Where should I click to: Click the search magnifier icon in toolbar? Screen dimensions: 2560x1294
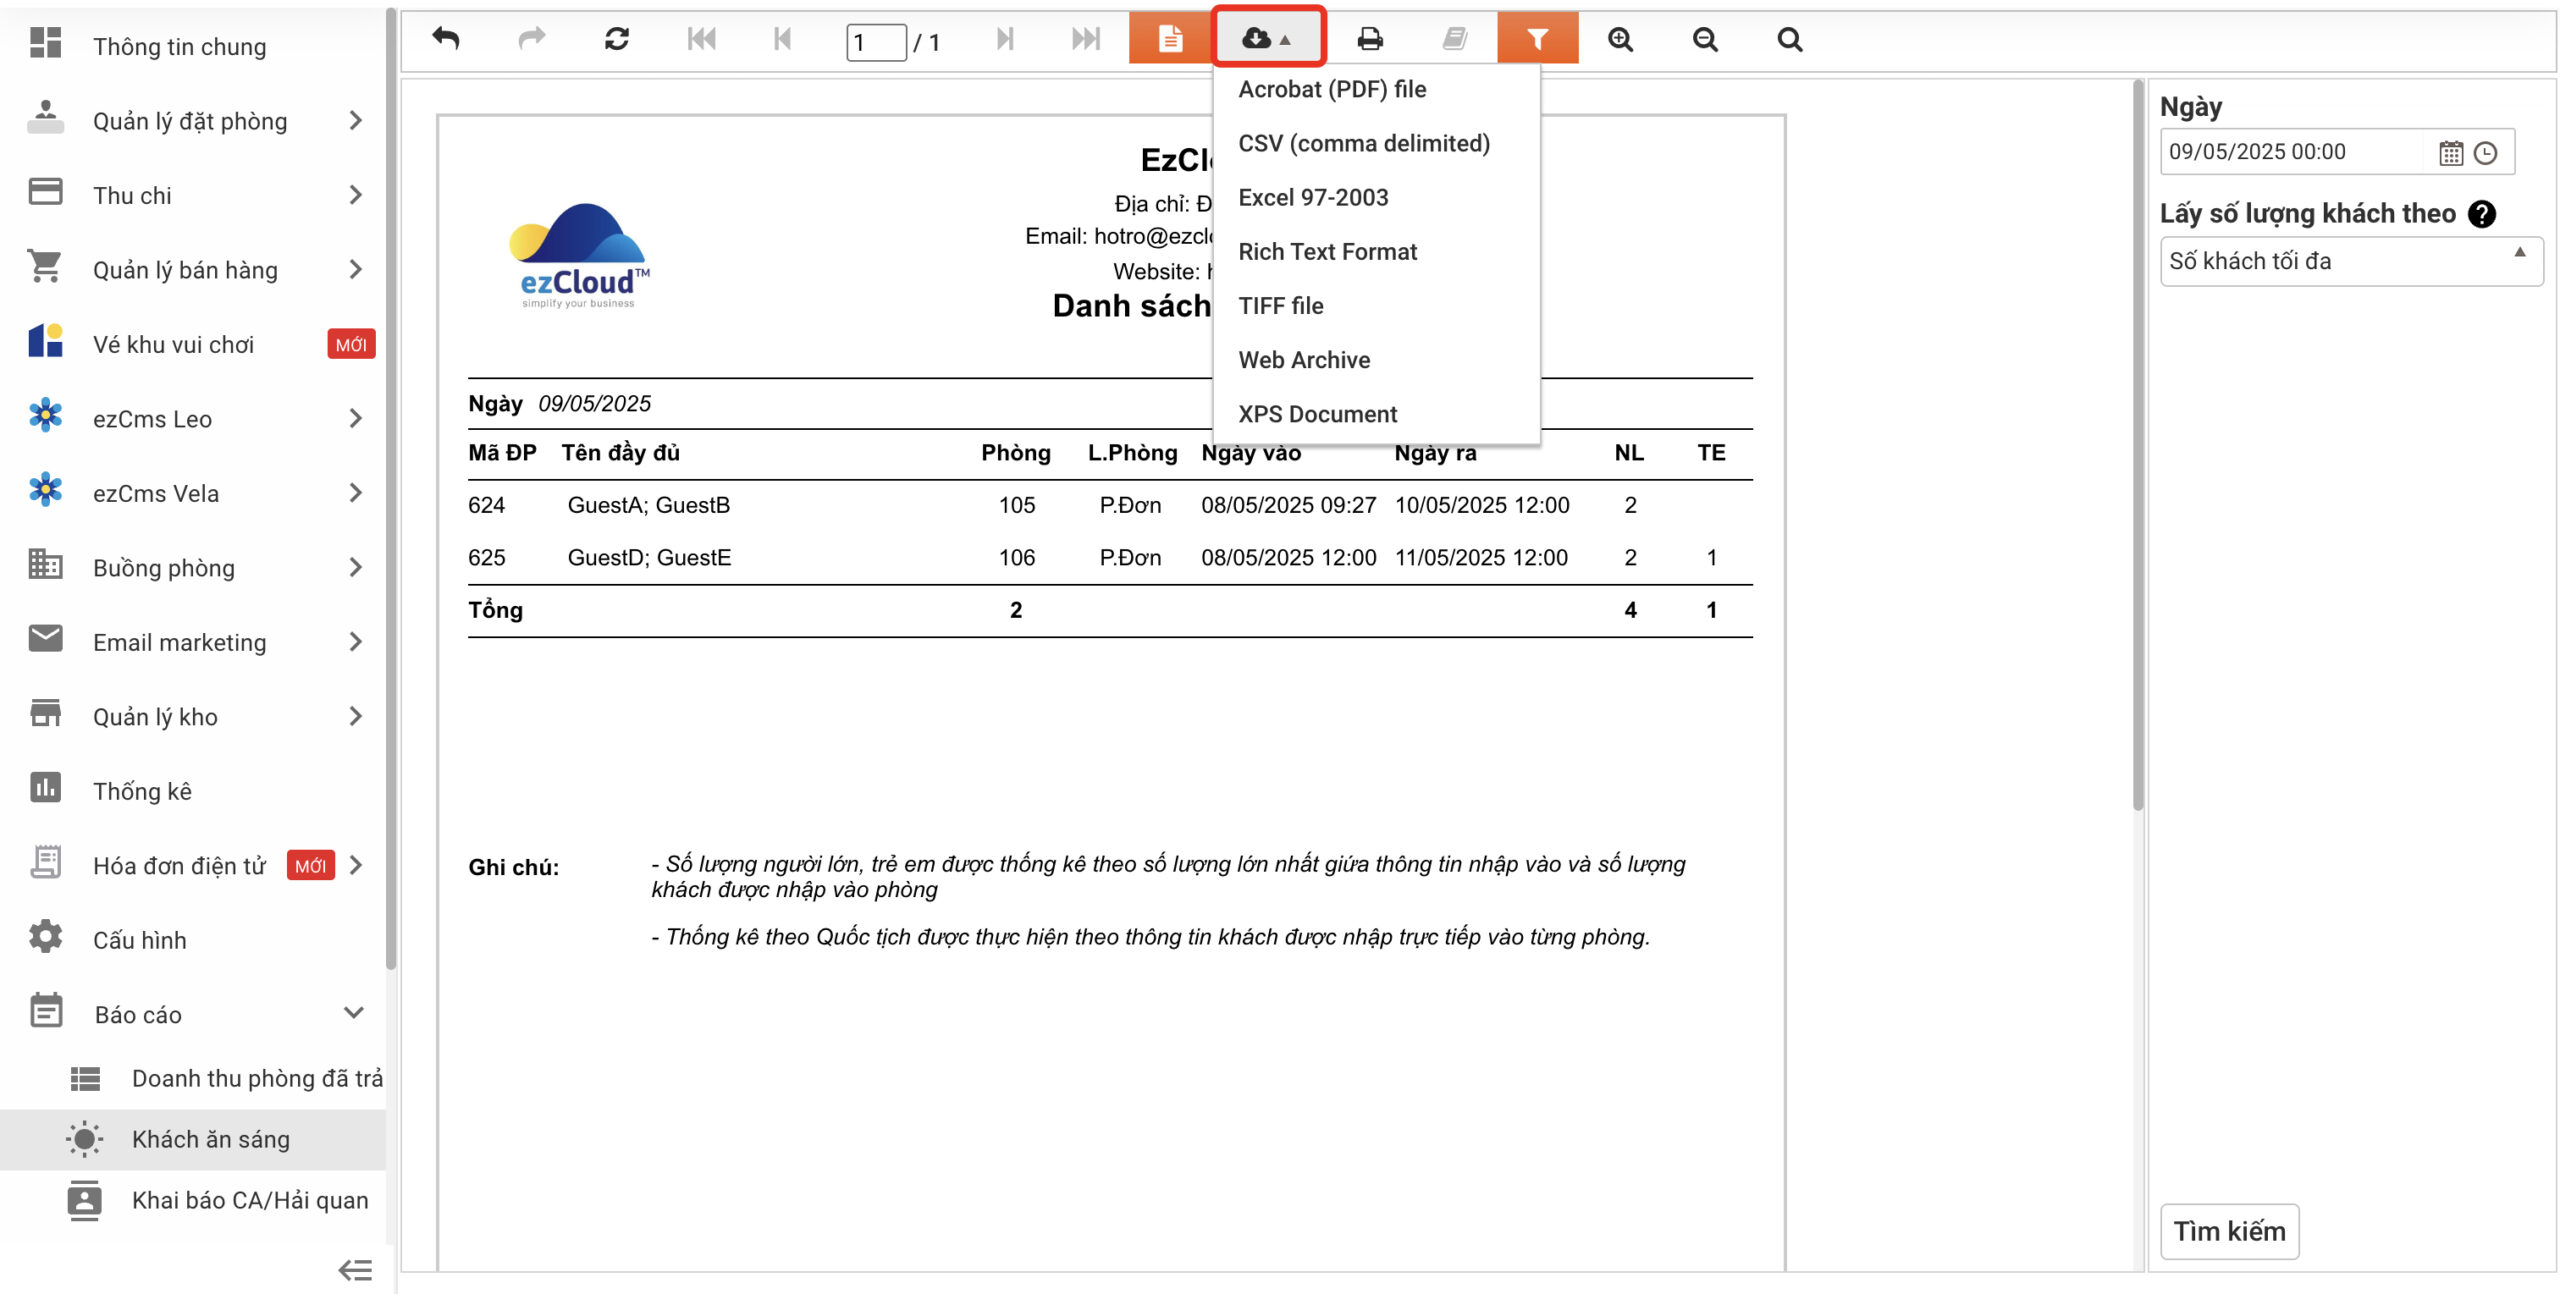click(1790, 39)
